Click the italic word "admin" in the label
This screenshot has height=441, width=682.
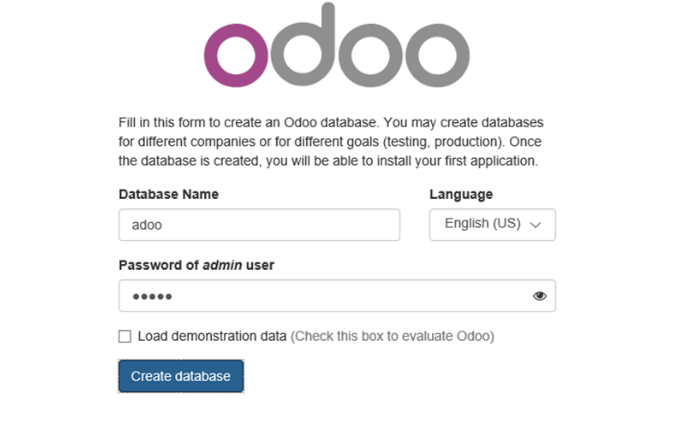[223, 265]
